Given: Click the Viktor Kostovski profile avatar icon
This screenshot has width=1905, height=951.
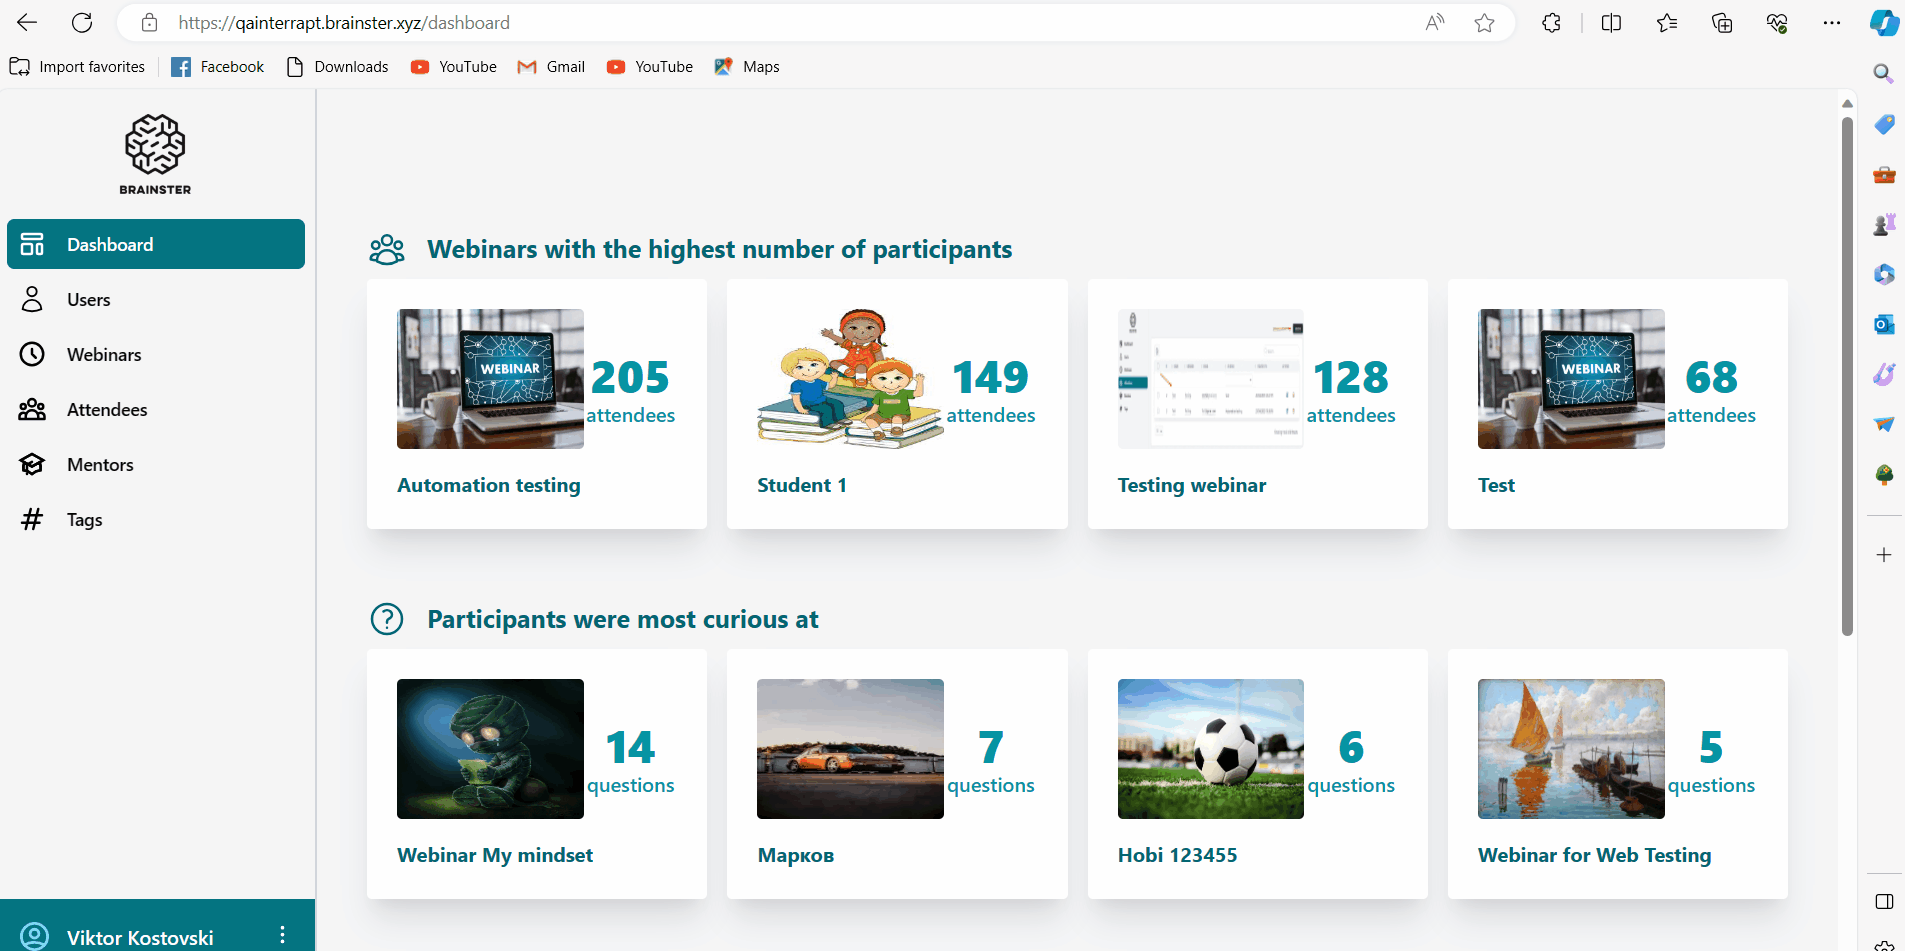Looking at the screenshot, I should pyautogui.click(x=35, y=936).
